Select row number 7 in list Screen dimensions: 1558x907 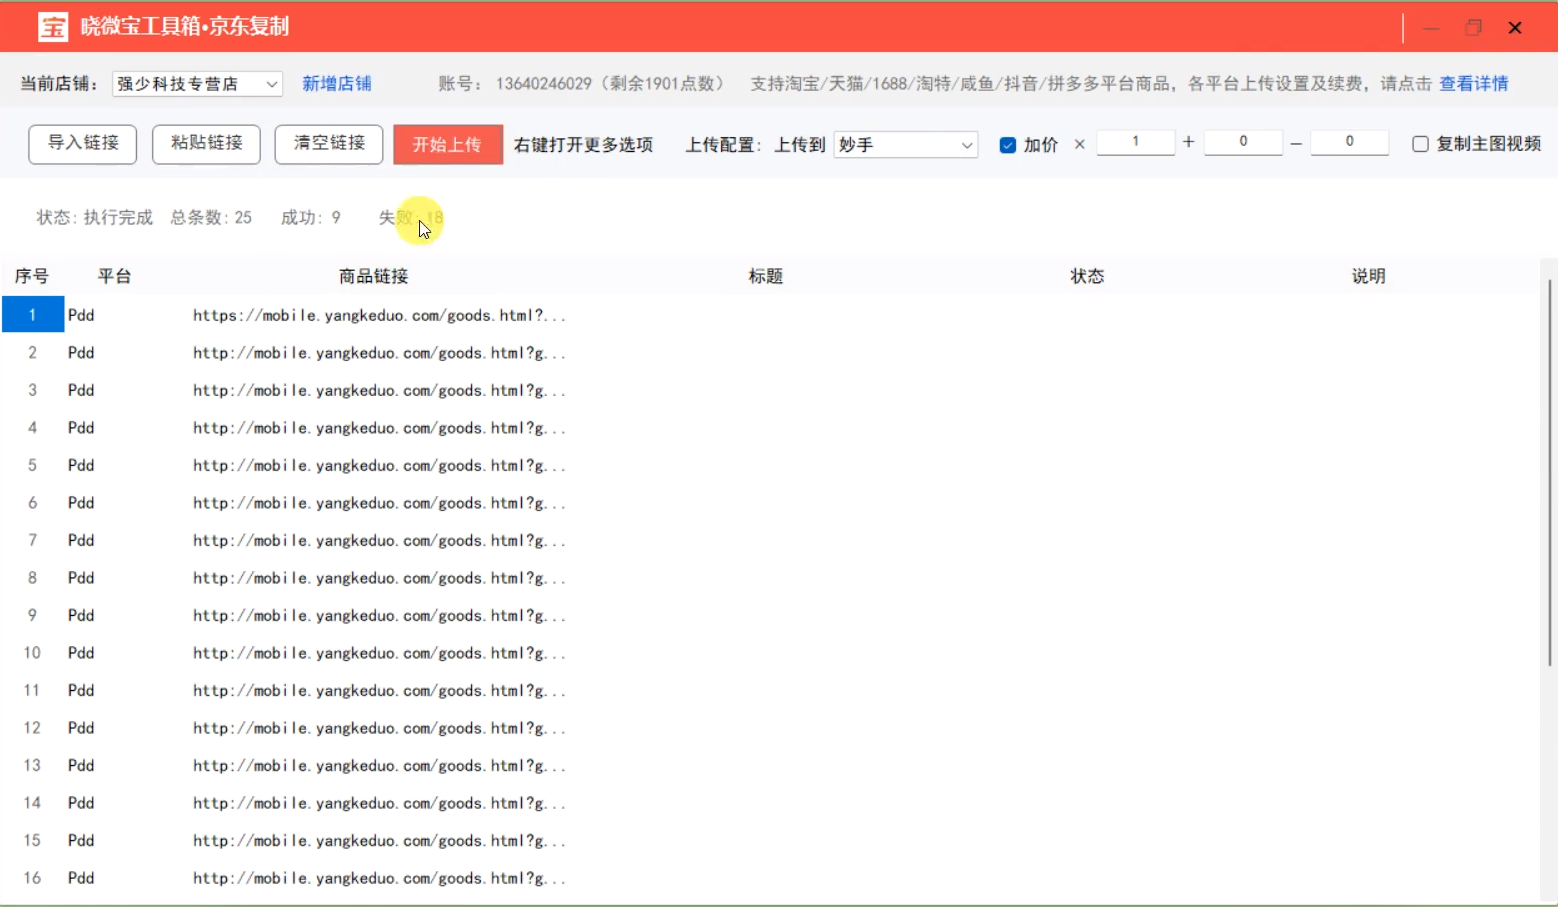(x=32, y=540)
